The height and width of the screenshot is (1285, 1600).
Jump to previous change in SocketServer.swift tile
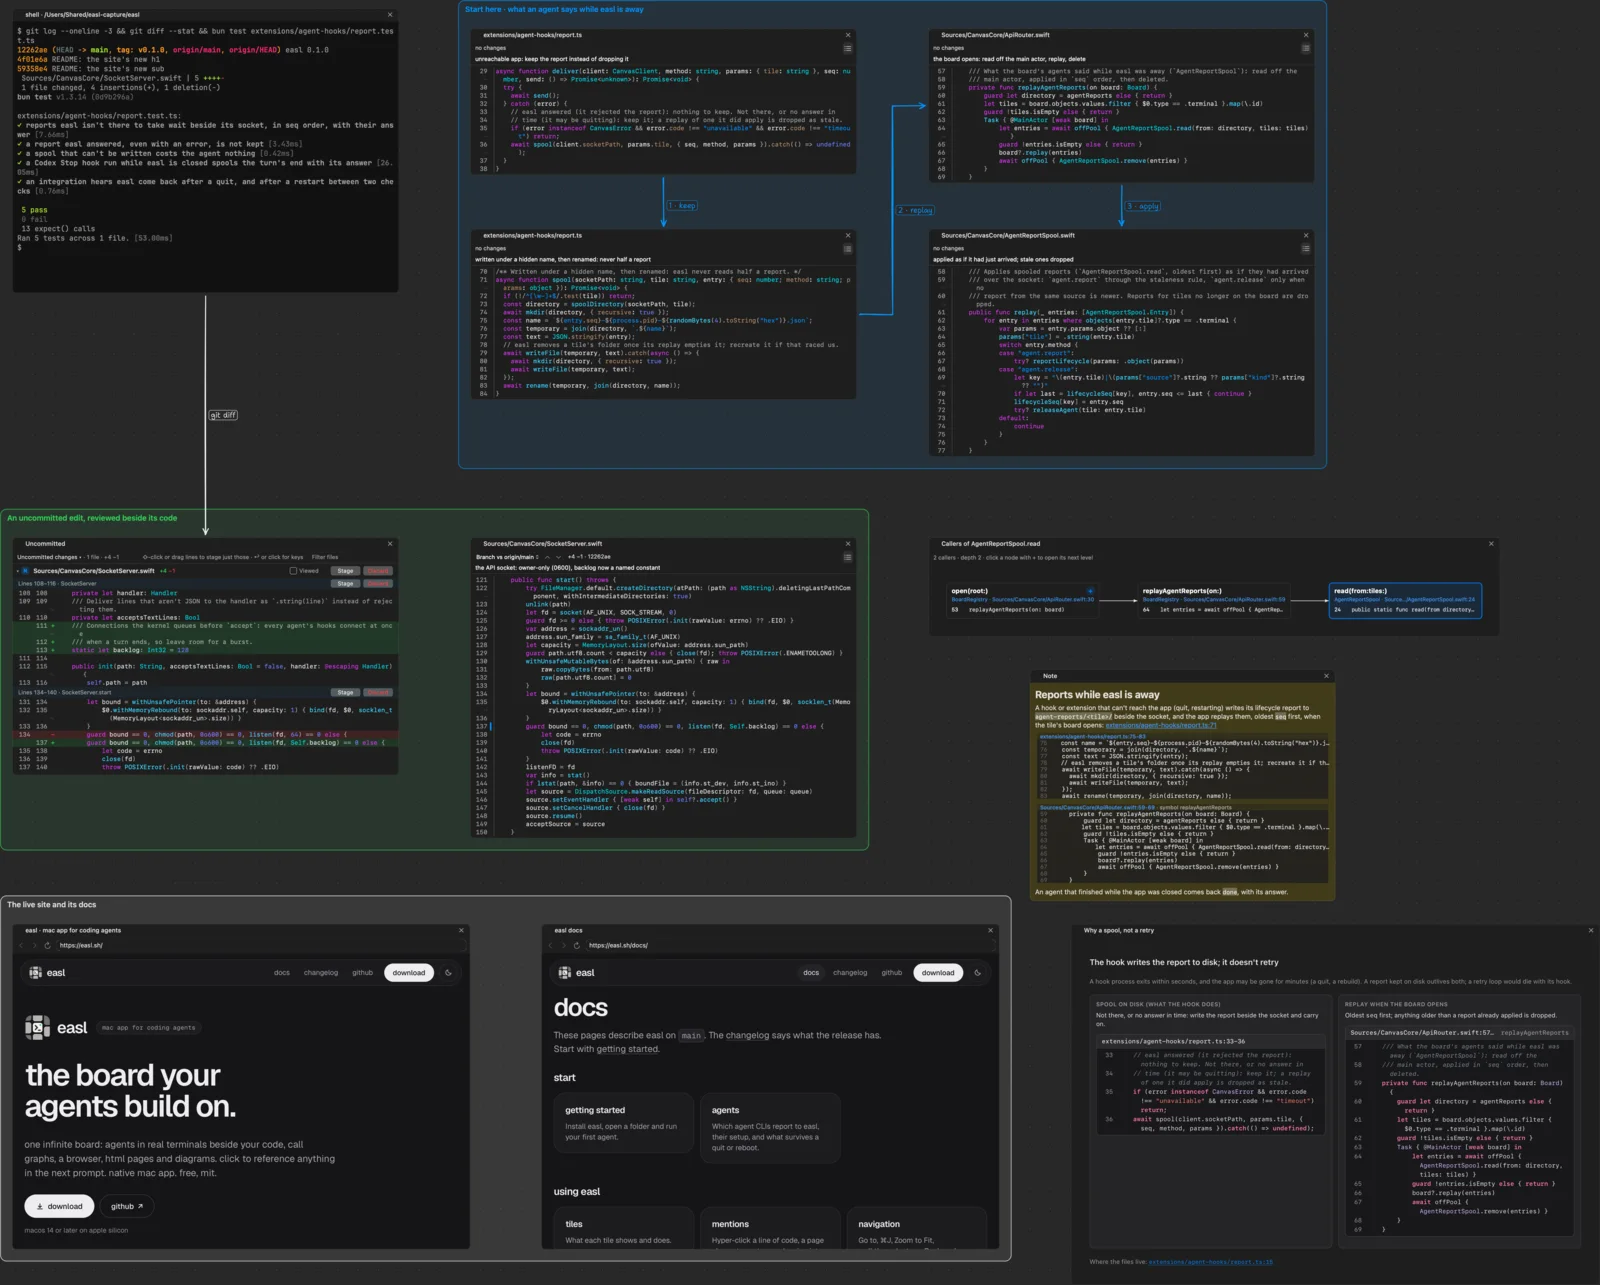pos(548,557)
